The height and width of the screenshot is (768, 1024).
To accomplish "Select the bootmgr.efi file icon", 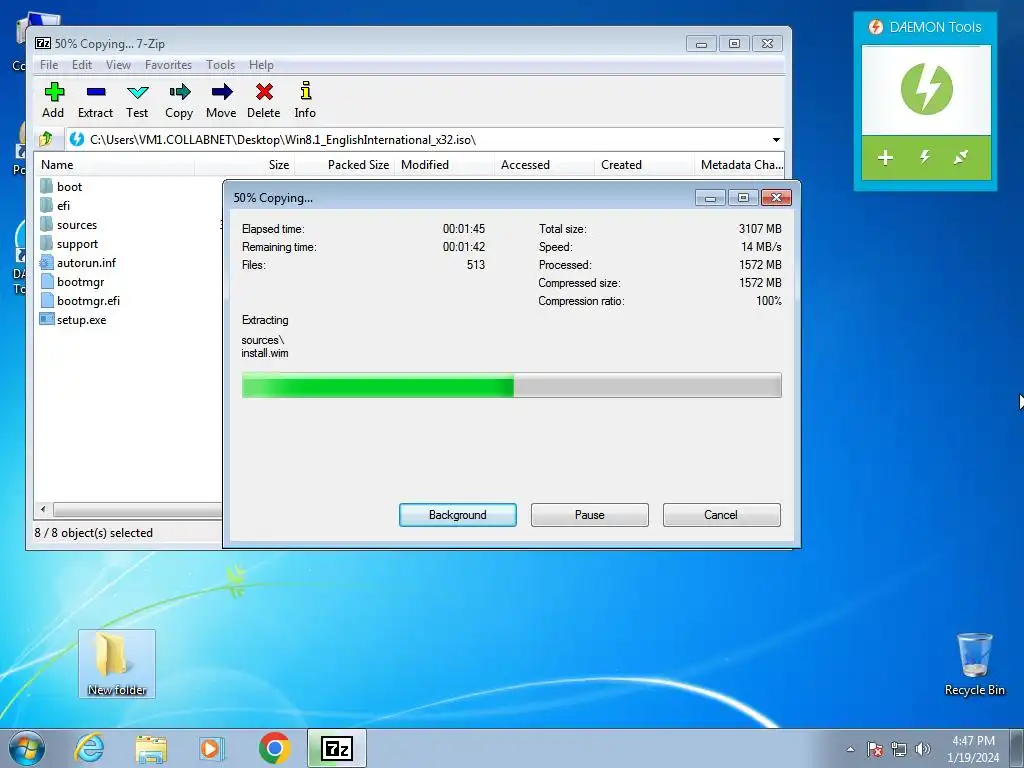I will tap(46, 300).
